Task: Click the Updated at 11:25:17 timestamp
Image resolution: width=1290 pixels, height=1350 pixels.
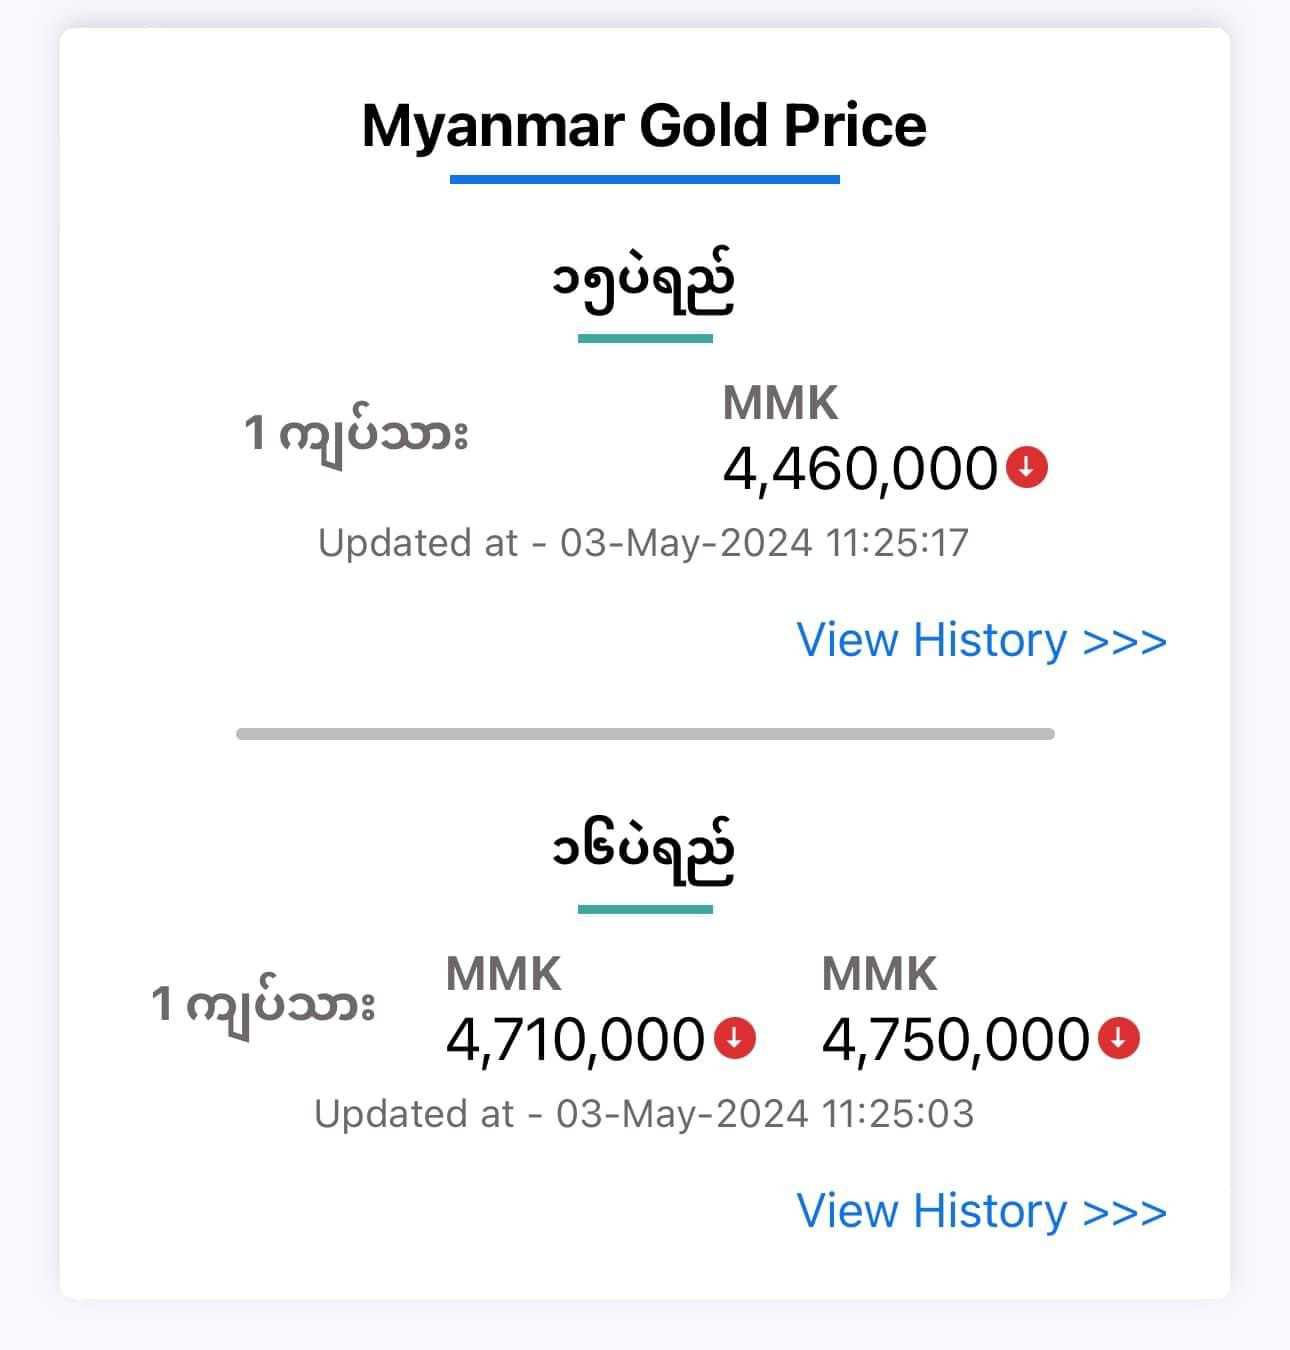Action: click(x=643, y=543)
